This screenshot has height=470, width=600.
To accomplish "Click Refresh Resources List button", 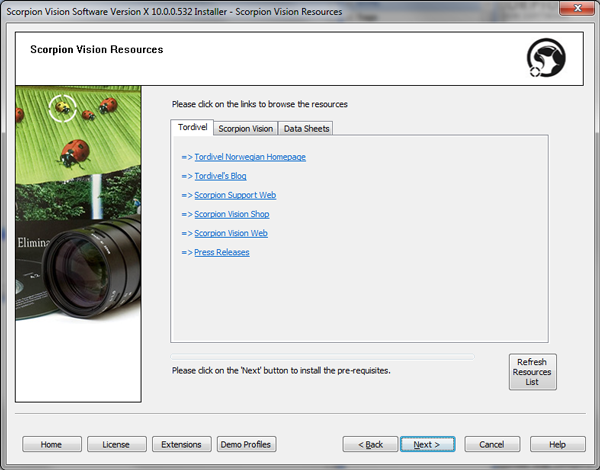I will [x=532, y=372].
